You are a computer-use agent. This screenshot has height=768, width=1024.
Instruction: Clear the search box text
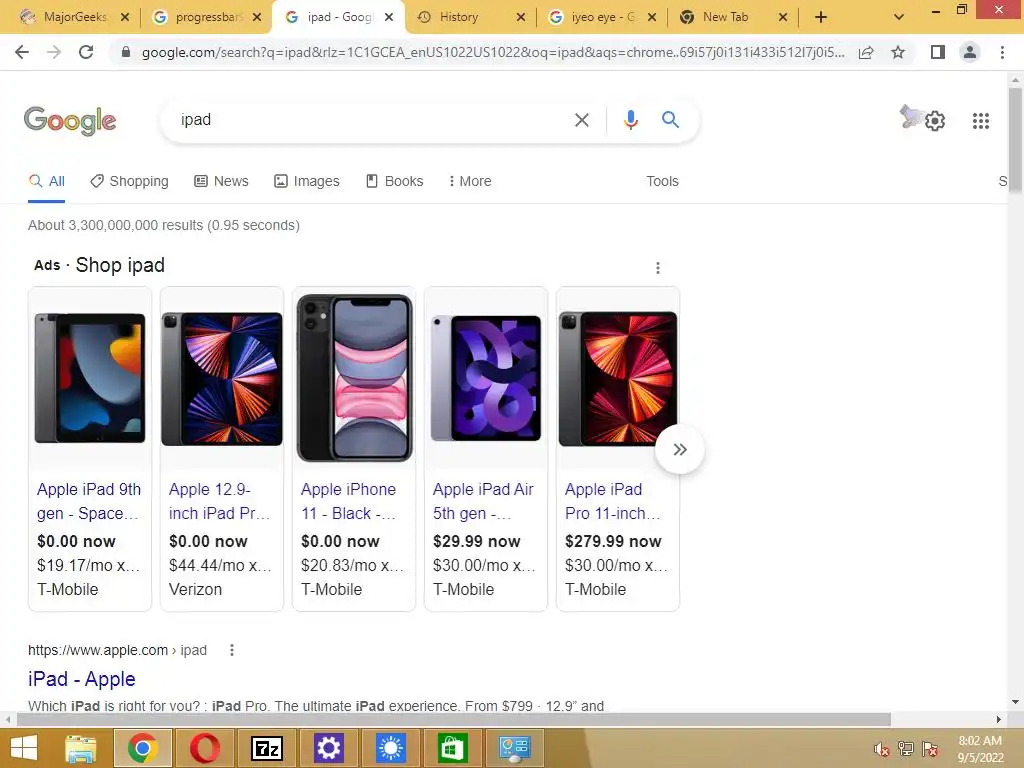pyautogui.click(x=581, y=120)
